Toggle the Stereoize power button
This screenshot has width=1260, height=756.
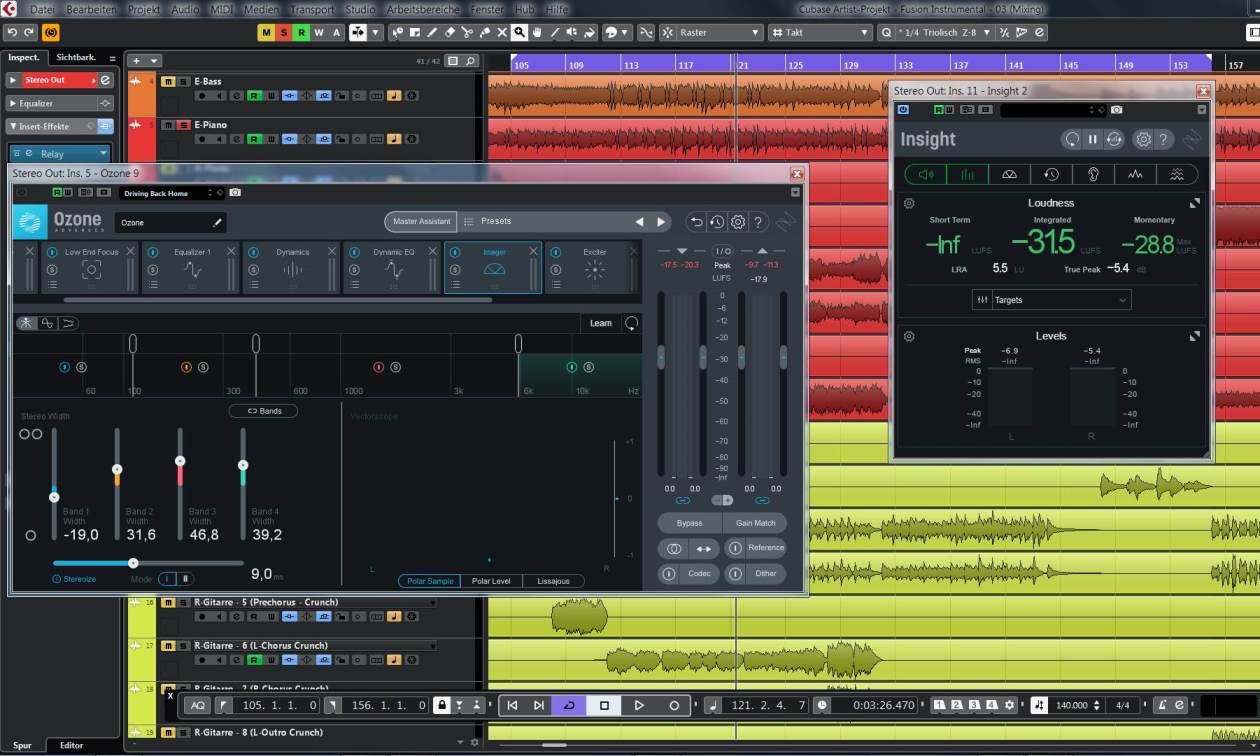click(x=57, y=579)
